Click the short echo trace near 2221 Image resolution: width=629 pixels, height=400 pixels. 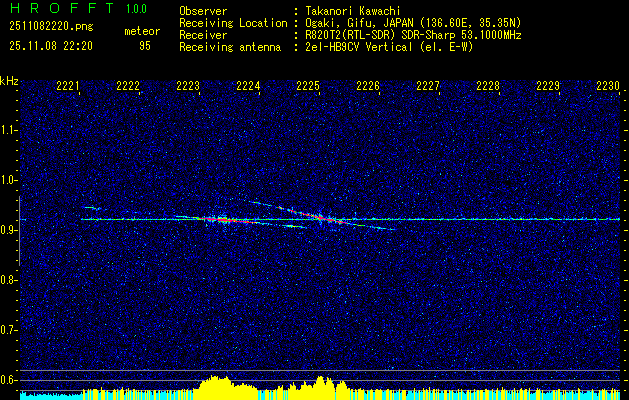92,208
